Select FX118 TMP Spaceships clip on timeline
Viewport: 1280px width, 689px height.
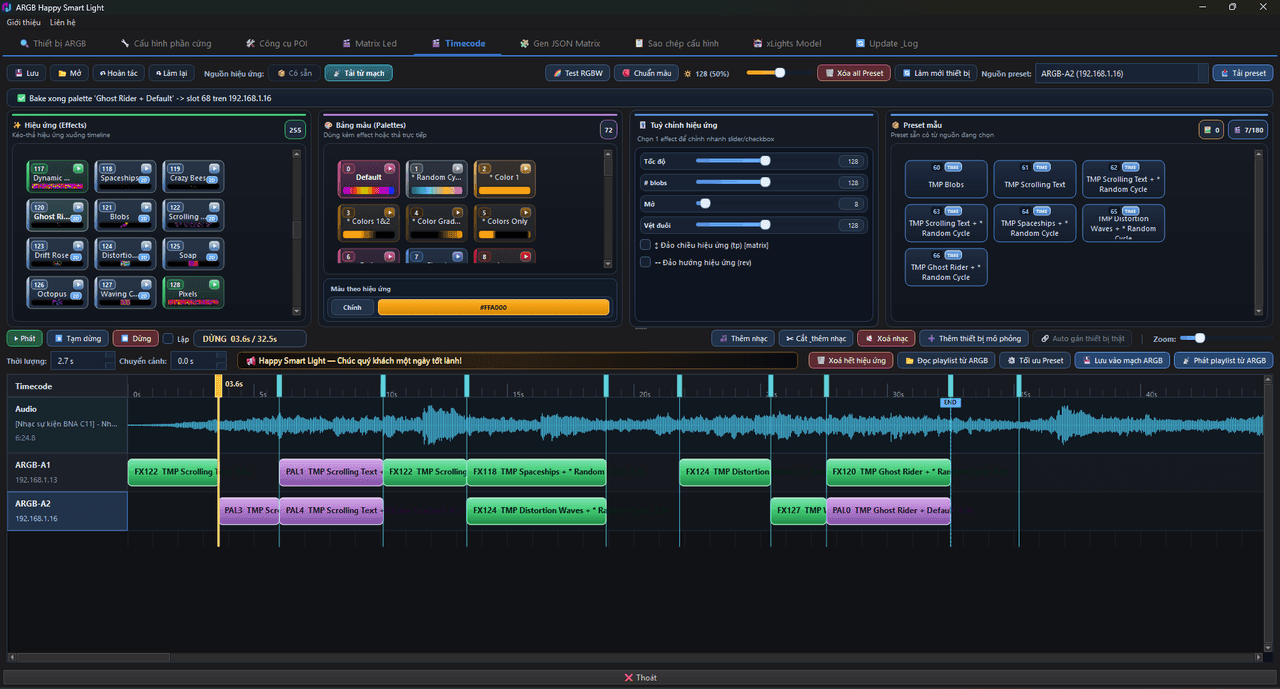(x=536, y=472)
